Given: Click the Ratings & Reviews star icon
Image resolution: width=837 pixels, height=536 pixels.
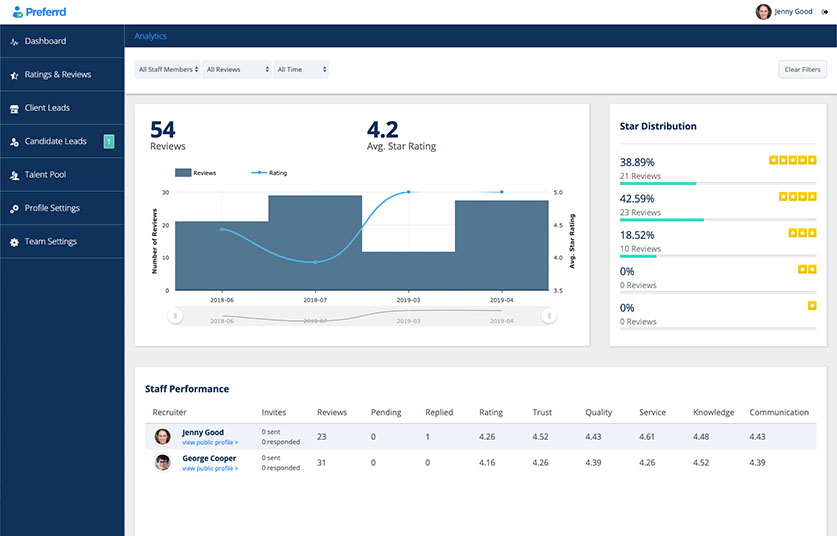Looking at the screenshot, I should point(14,75).
